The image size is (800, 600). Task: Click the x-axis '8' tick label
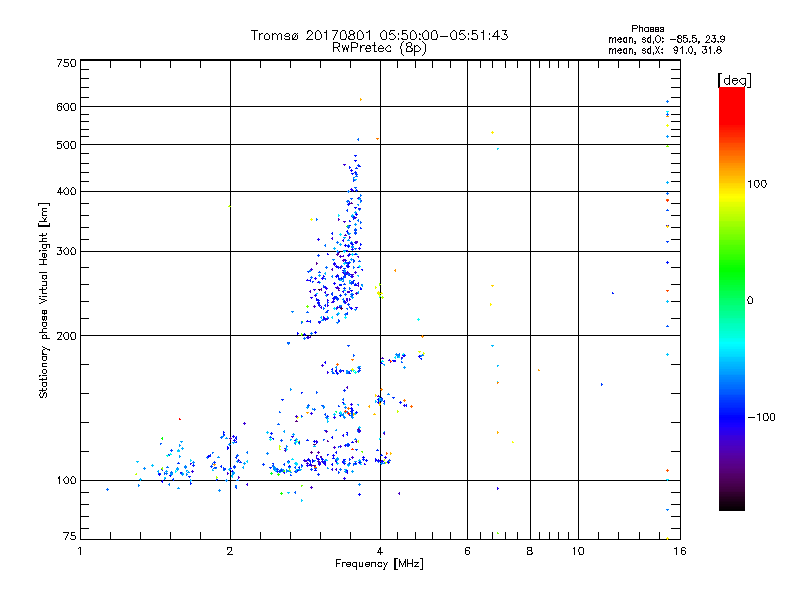coord(530,551)
